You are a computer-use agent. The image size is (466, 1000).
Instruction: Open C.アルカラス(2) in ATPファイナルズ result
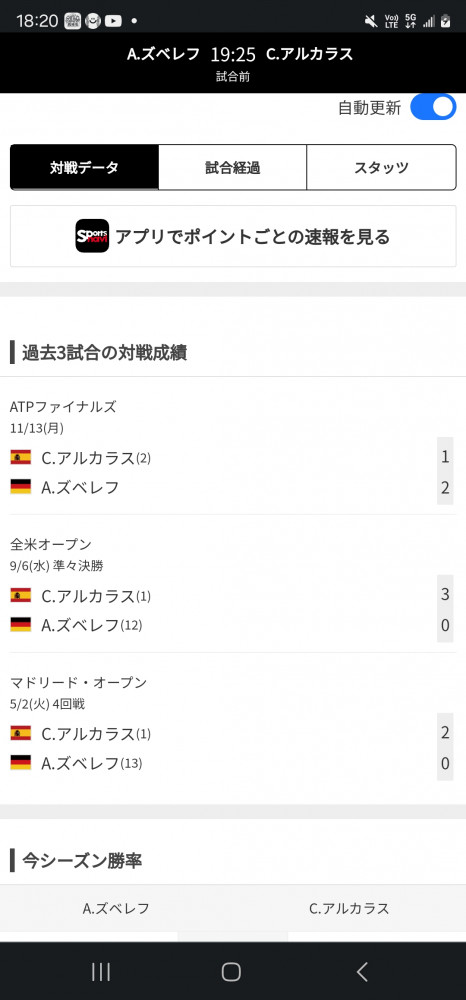coord(96,457)
